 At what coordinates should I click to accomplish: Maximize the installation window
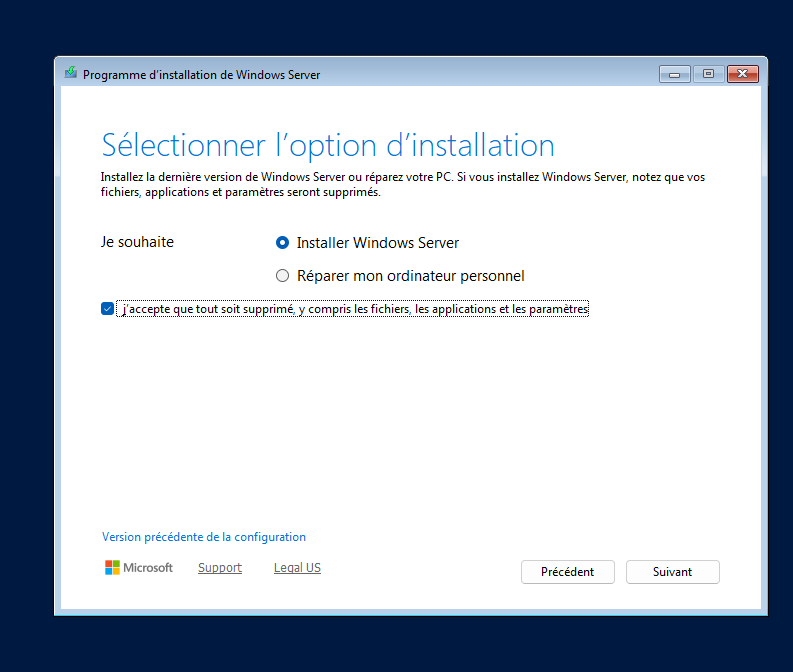tap(708, 74)
